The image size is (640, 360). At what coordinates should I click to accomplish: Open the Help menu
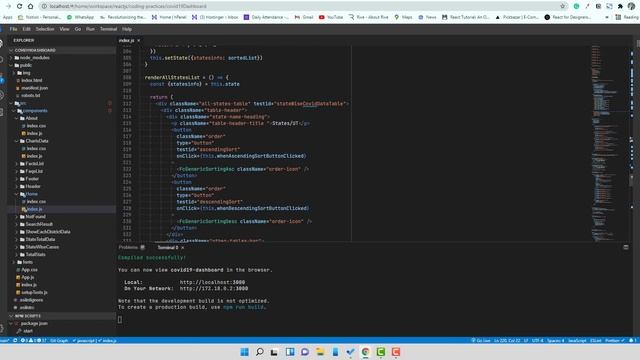coord(127,29)
